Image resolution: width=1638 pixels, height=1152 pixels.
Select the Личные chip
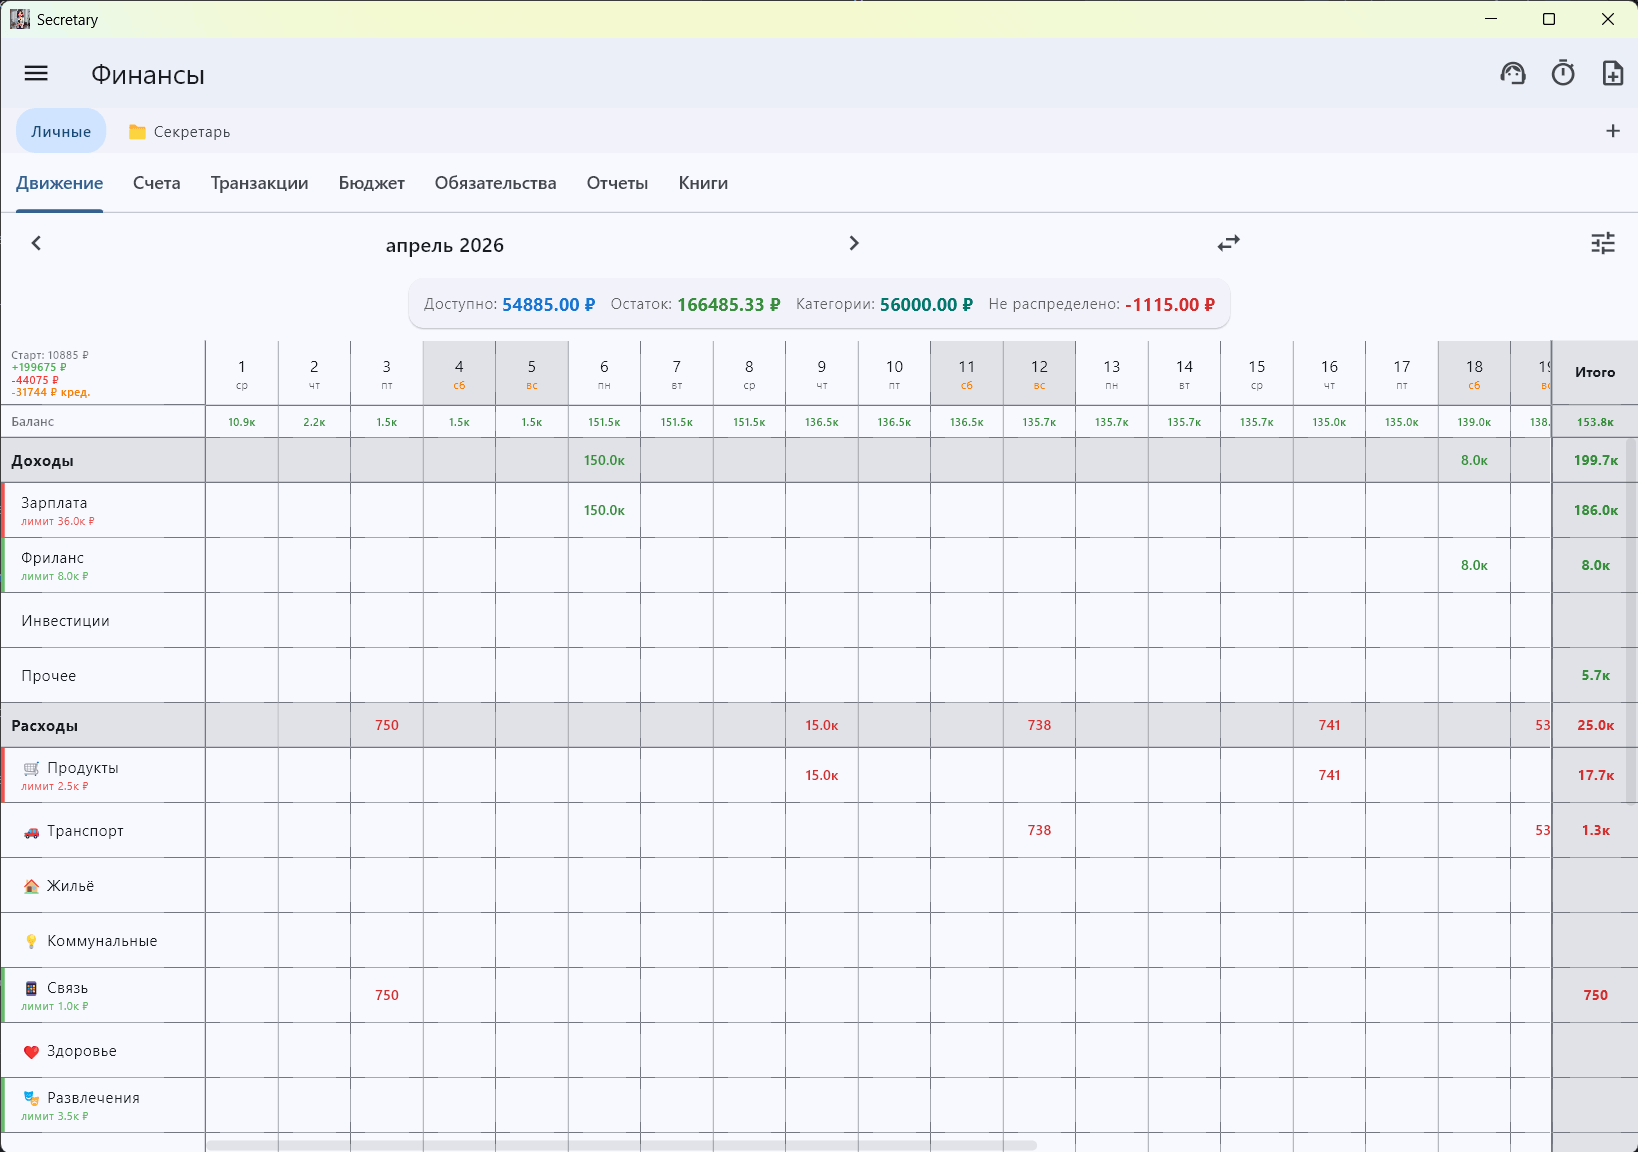(61, 131)
